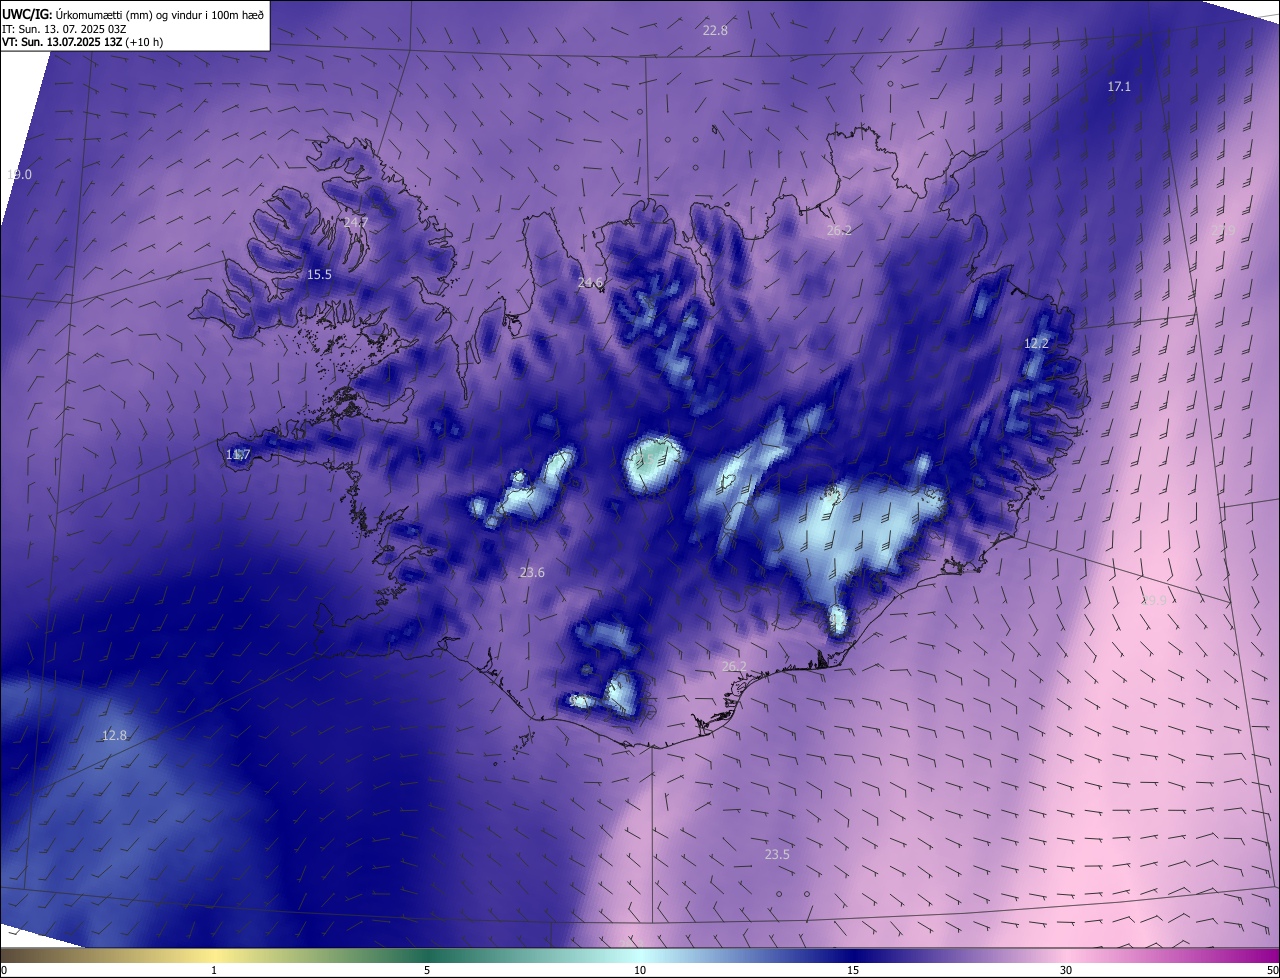This screenshot has height=978, width=1280.
Task: Click the 30 tick on color scale
Action: click(x=1066, y=970)
